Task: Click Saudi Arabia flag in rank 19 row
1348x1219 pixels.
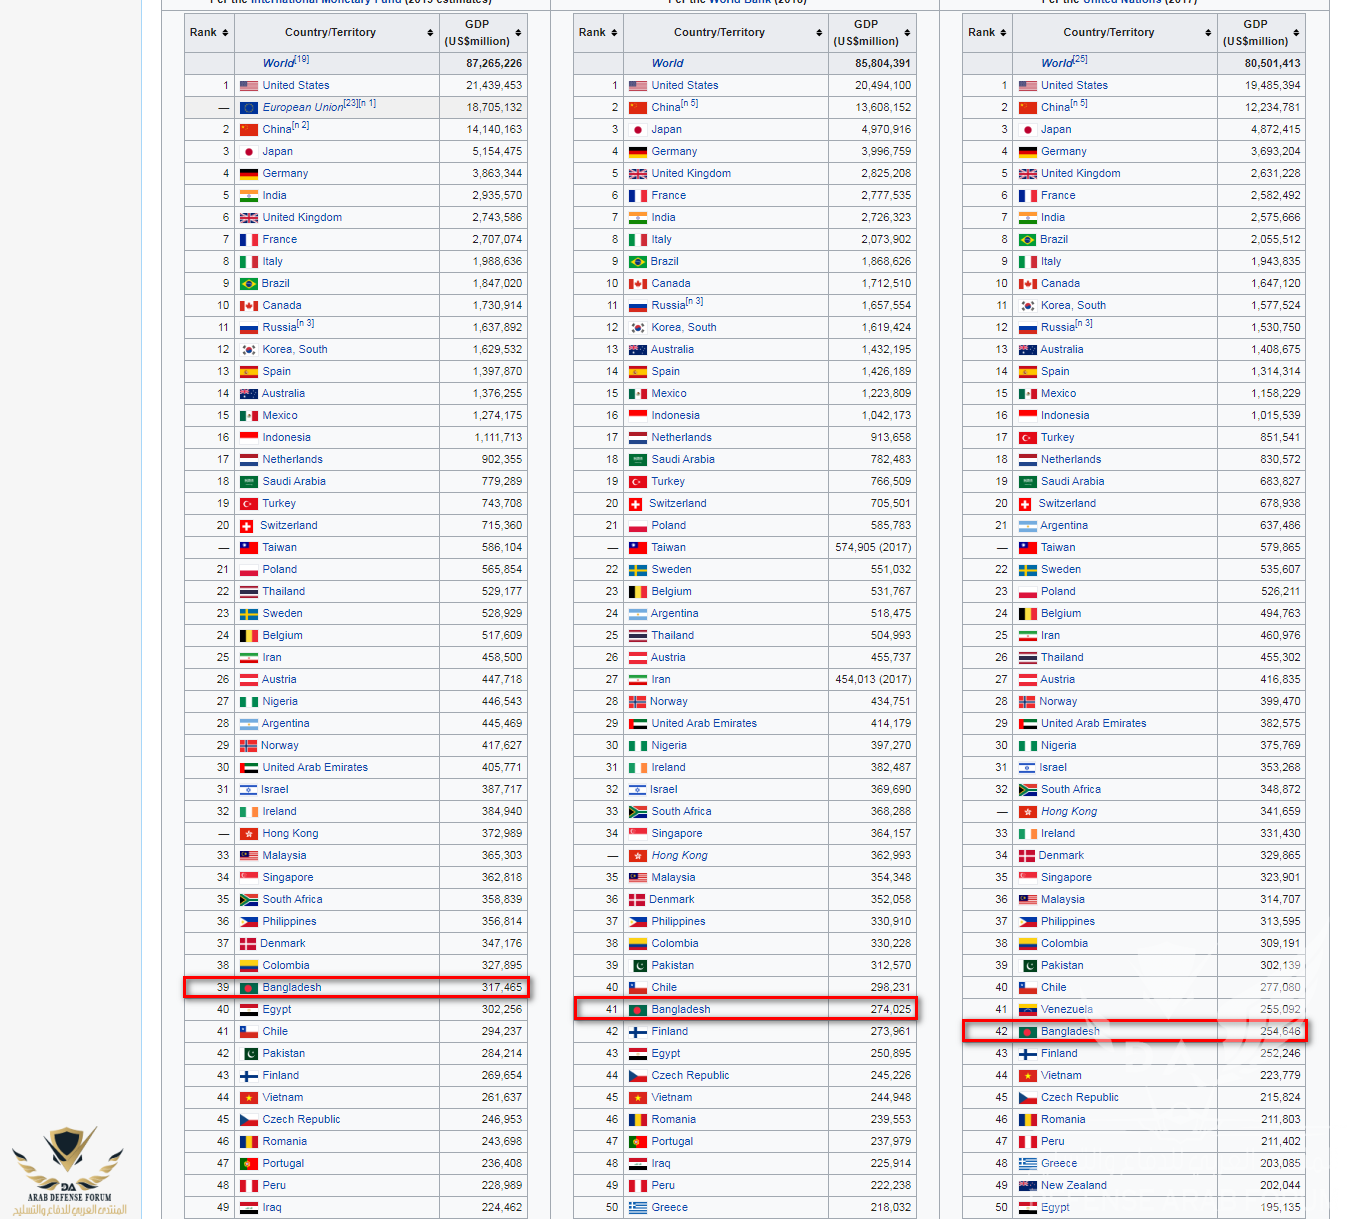Action: point(1027,482)
